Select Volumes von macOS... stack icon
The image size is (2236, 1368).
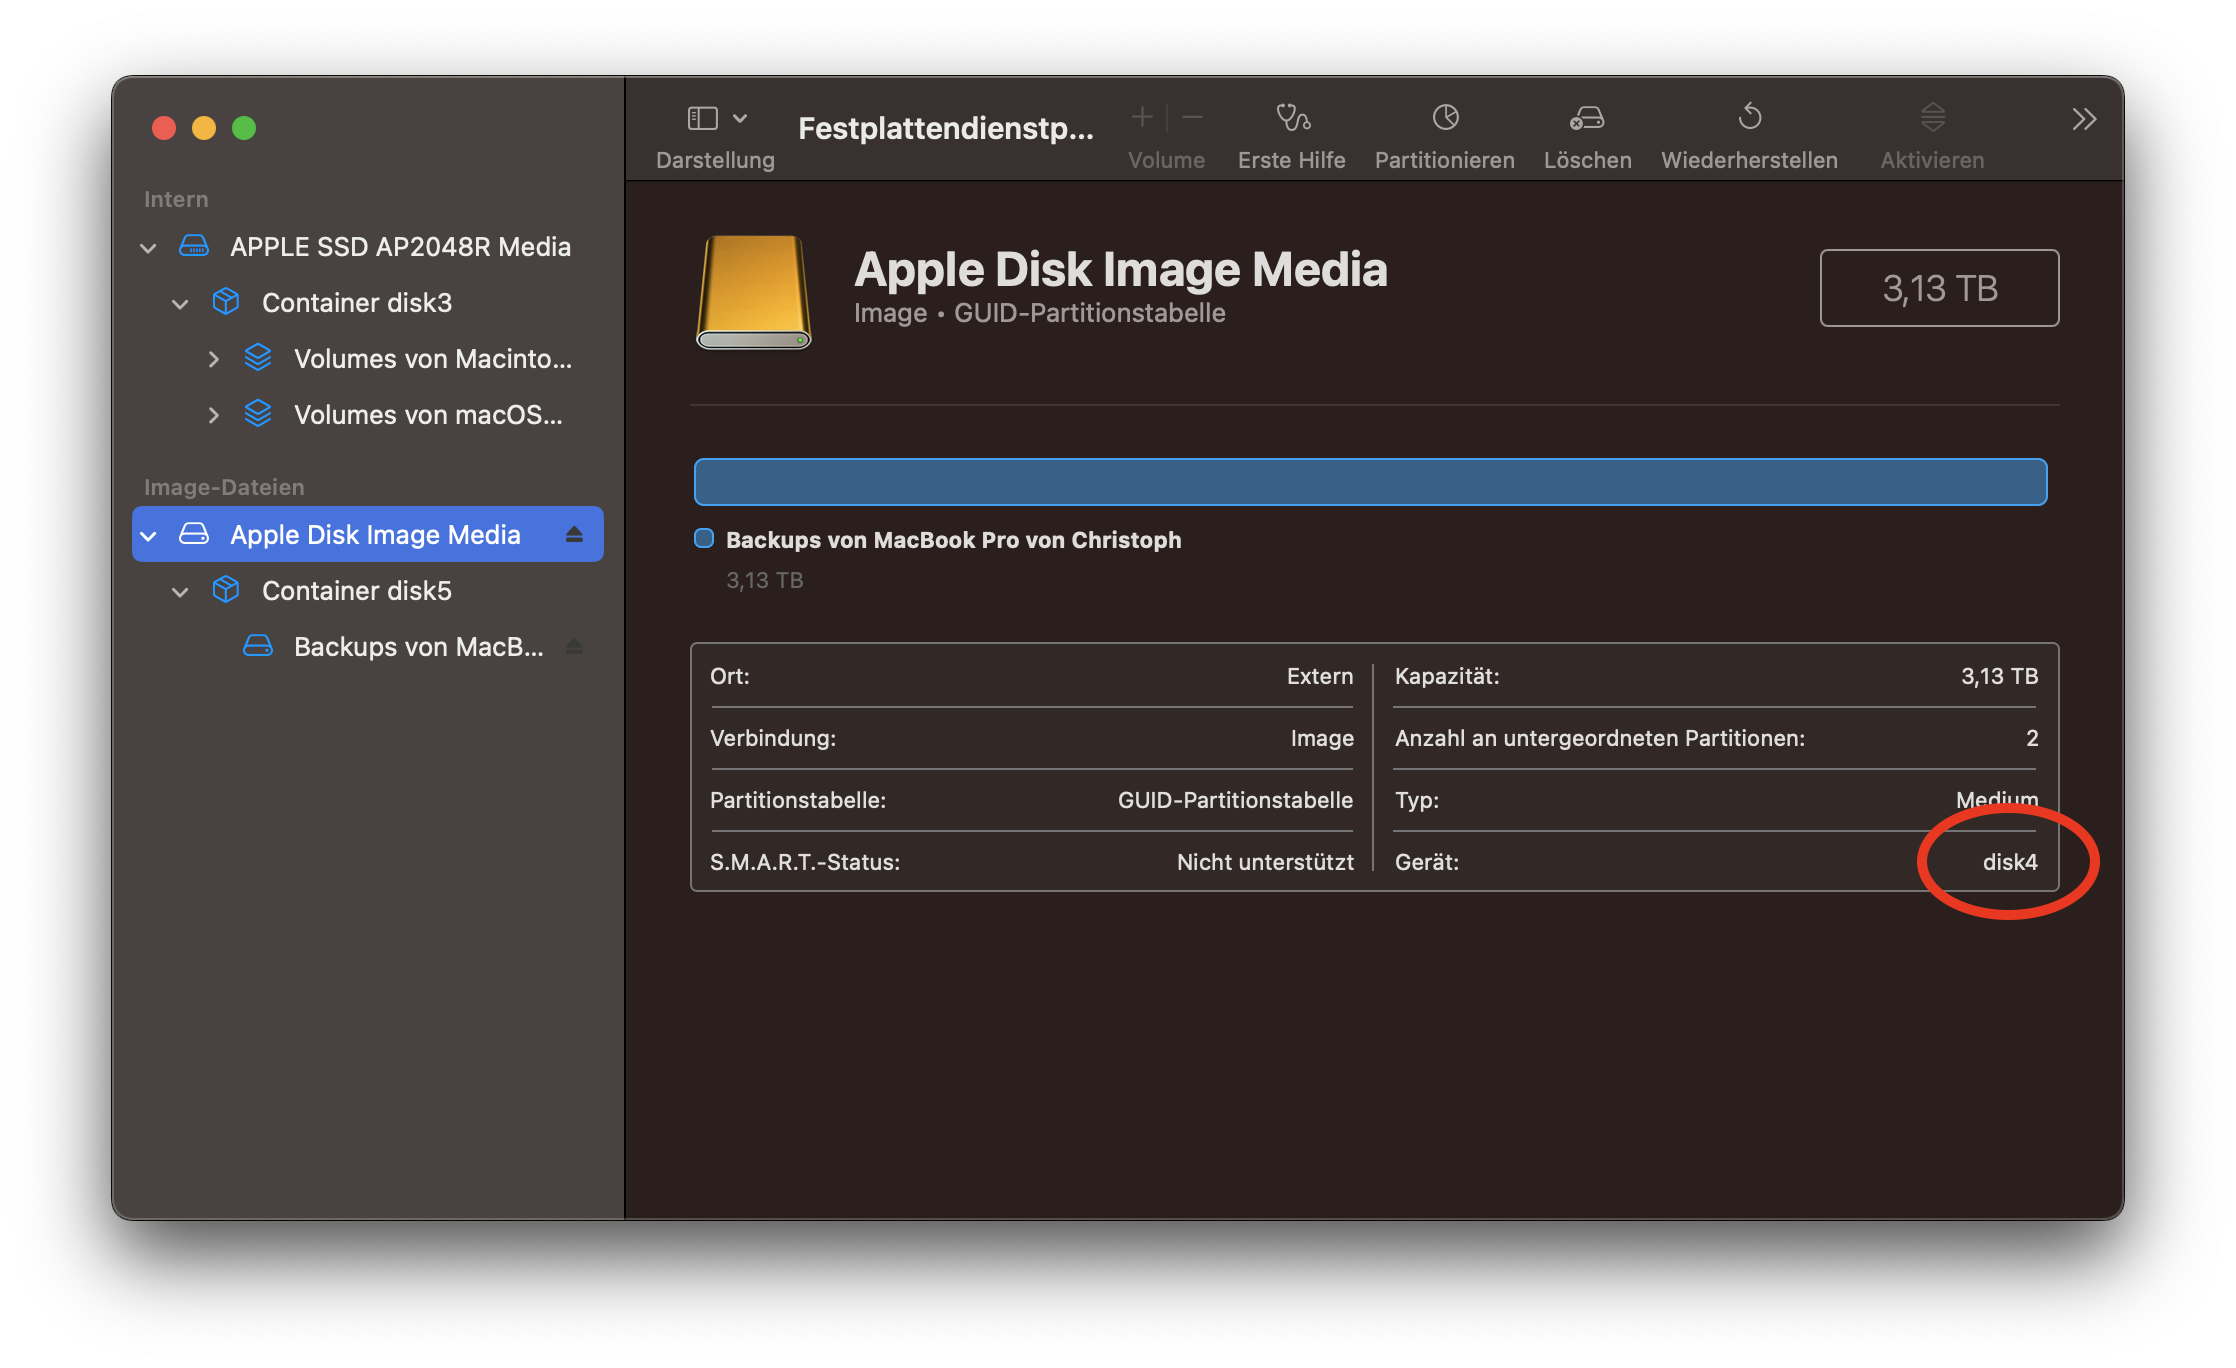[258, 413]
